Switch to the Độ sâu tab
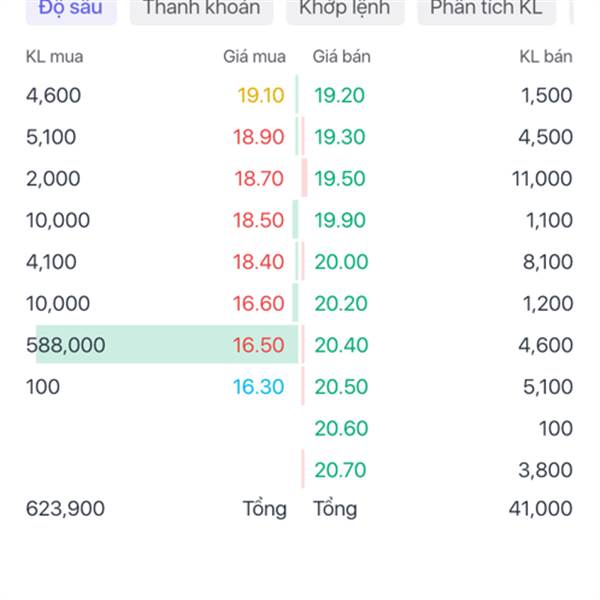 (71, 9)
